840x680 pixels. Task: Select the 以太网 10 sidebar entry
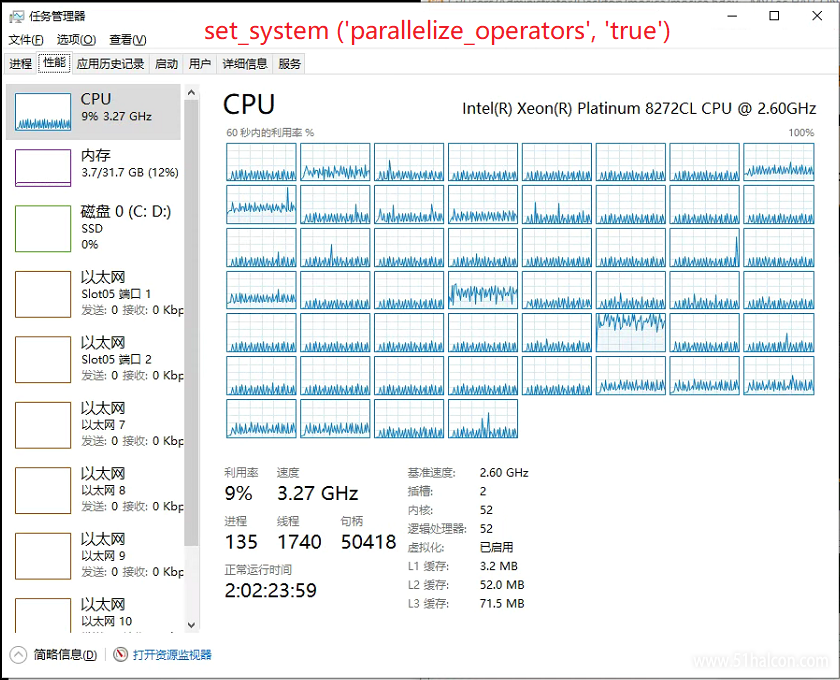(94, 612)
